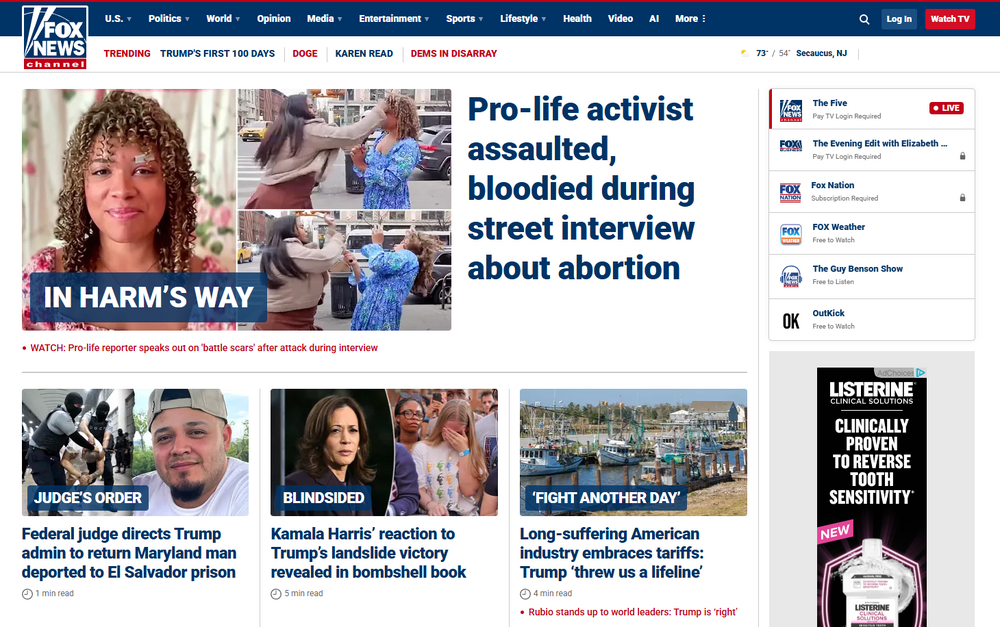Open the Entertainment dropdown menu
This screenshot has width=1000, height=627.
pyautogui.click(x=394, y=18)
